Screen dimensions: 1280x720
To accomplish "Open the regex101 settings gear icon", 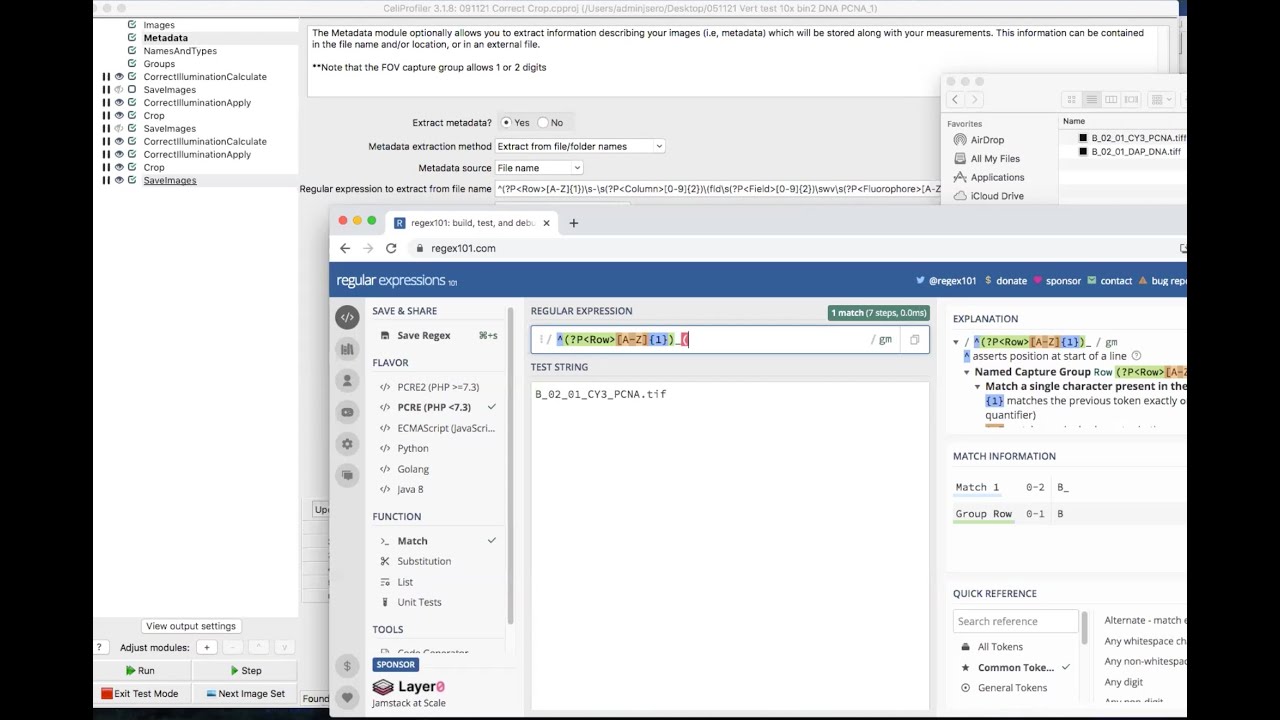I will (347, 444).
